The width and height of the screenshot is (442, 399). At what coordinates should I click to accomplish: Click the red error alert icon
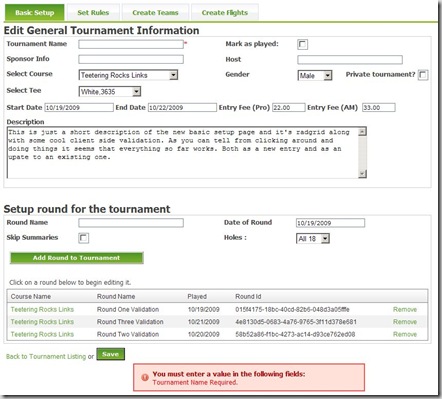145,377
